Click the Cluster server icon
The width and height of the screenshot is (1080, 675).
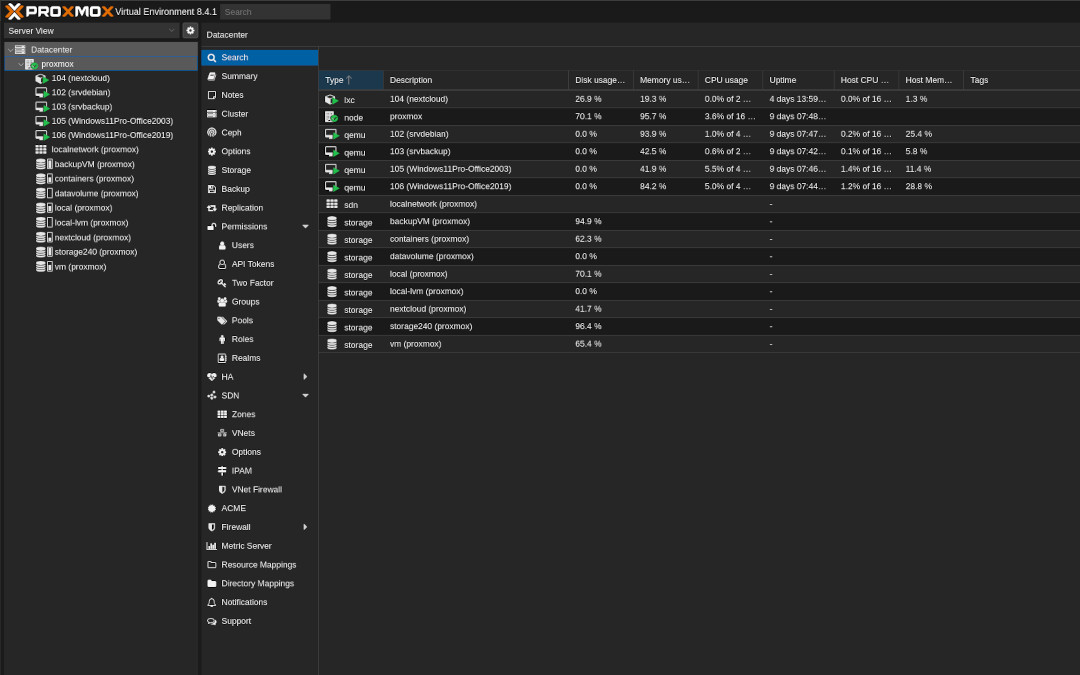pyautogui.click(x=211, y=114)
